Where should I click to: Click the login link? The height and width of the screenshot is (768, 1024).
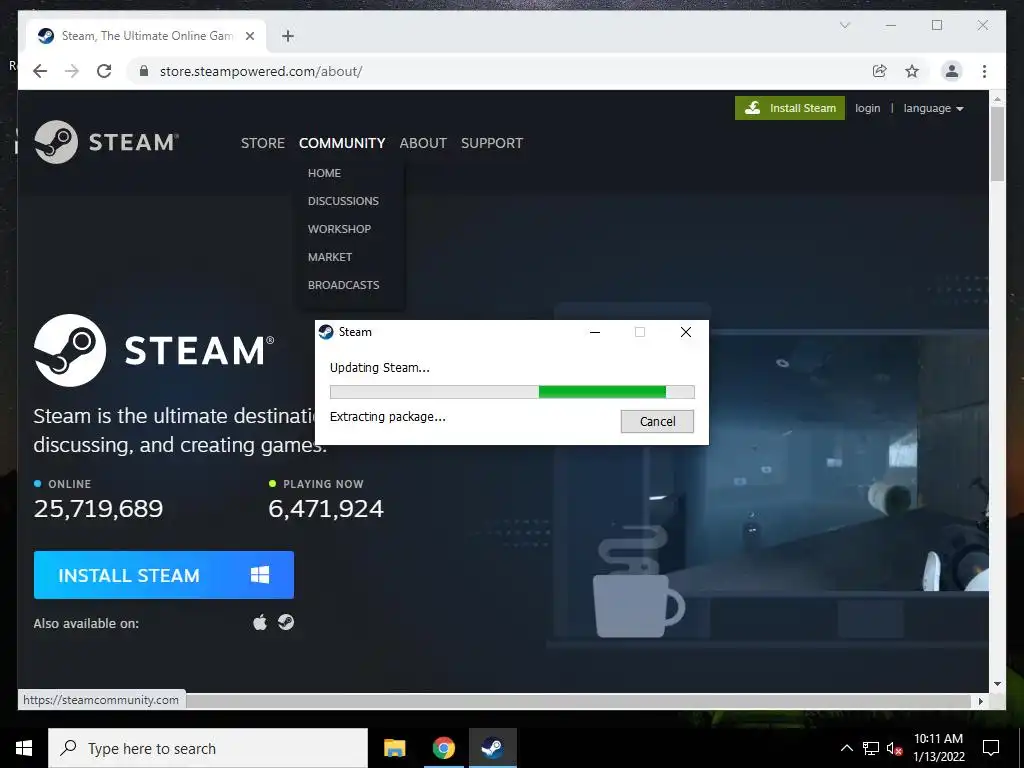coord(867,108)
